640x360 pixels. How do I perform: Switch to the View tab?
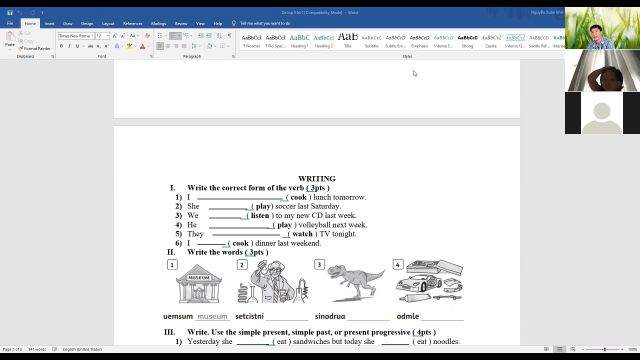200,24
